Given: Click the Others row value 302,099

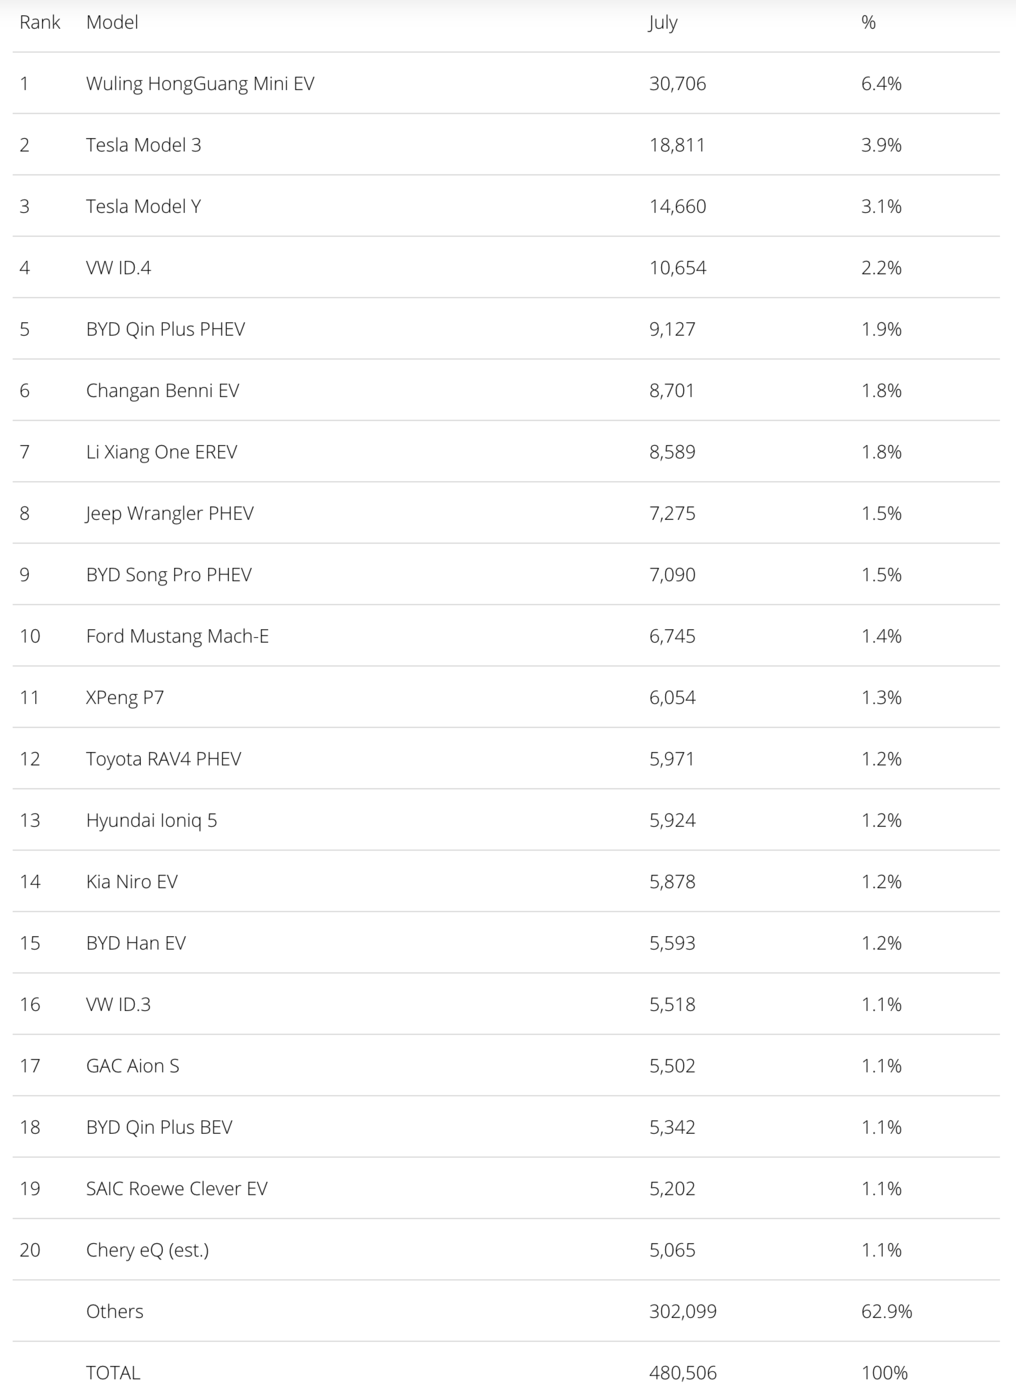Looking at the screenshot, I should 682,1312.
